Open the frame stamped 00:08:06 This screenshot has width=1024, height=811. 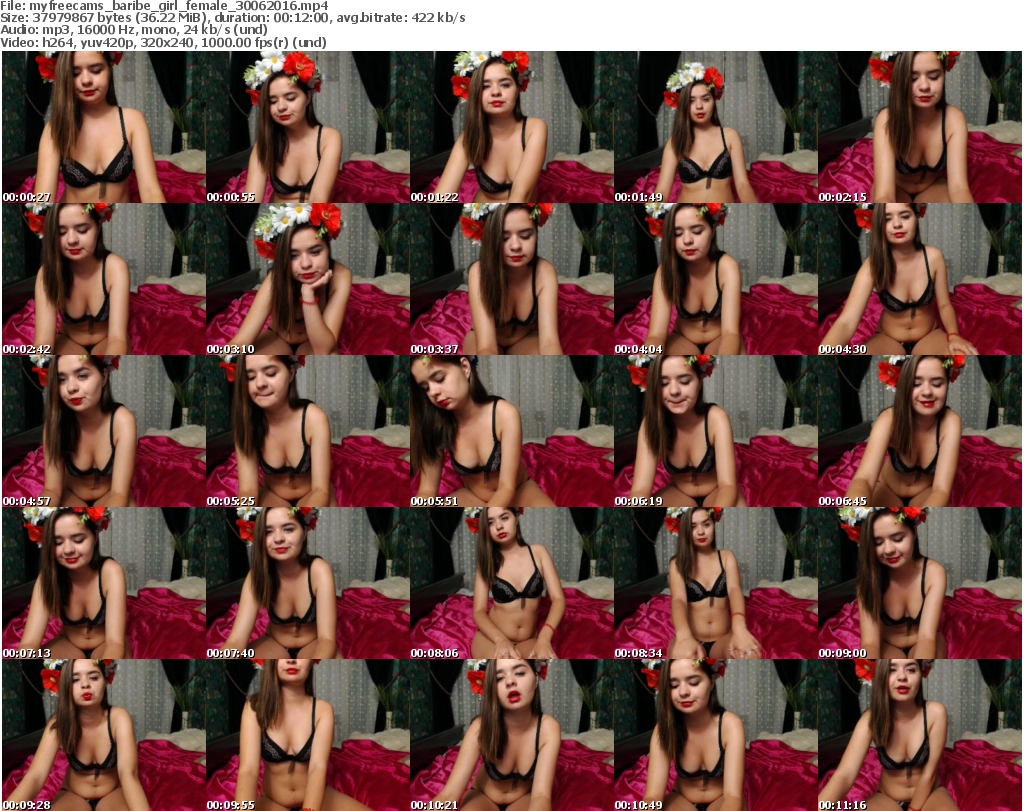(x=511, y=584)
